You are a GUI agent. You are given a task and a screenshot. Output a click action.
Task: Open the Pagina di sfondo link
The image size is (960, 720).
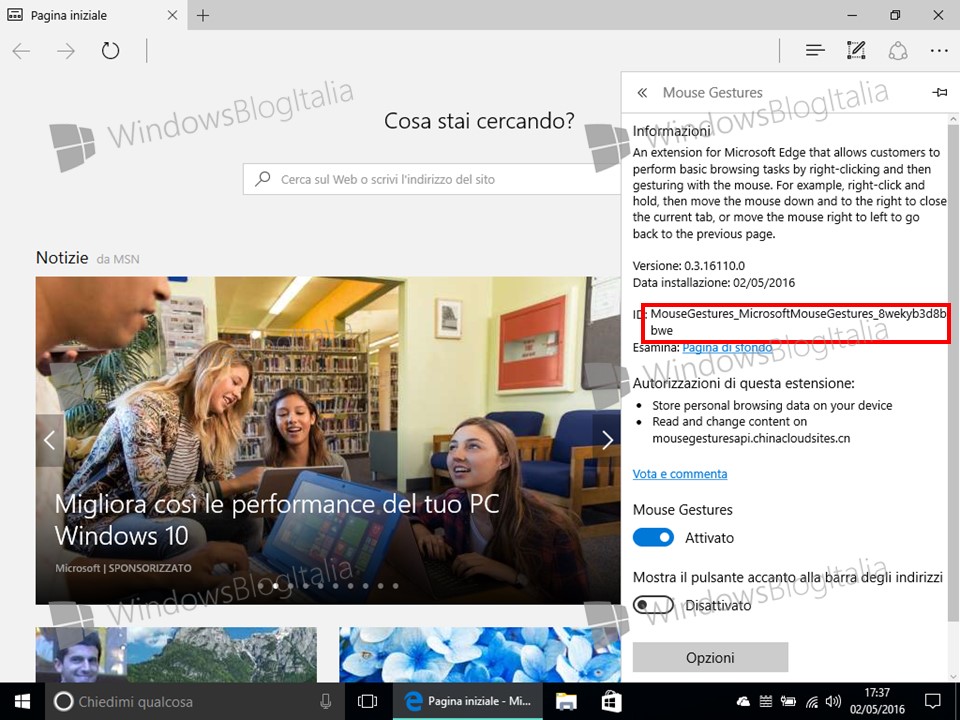727,347
